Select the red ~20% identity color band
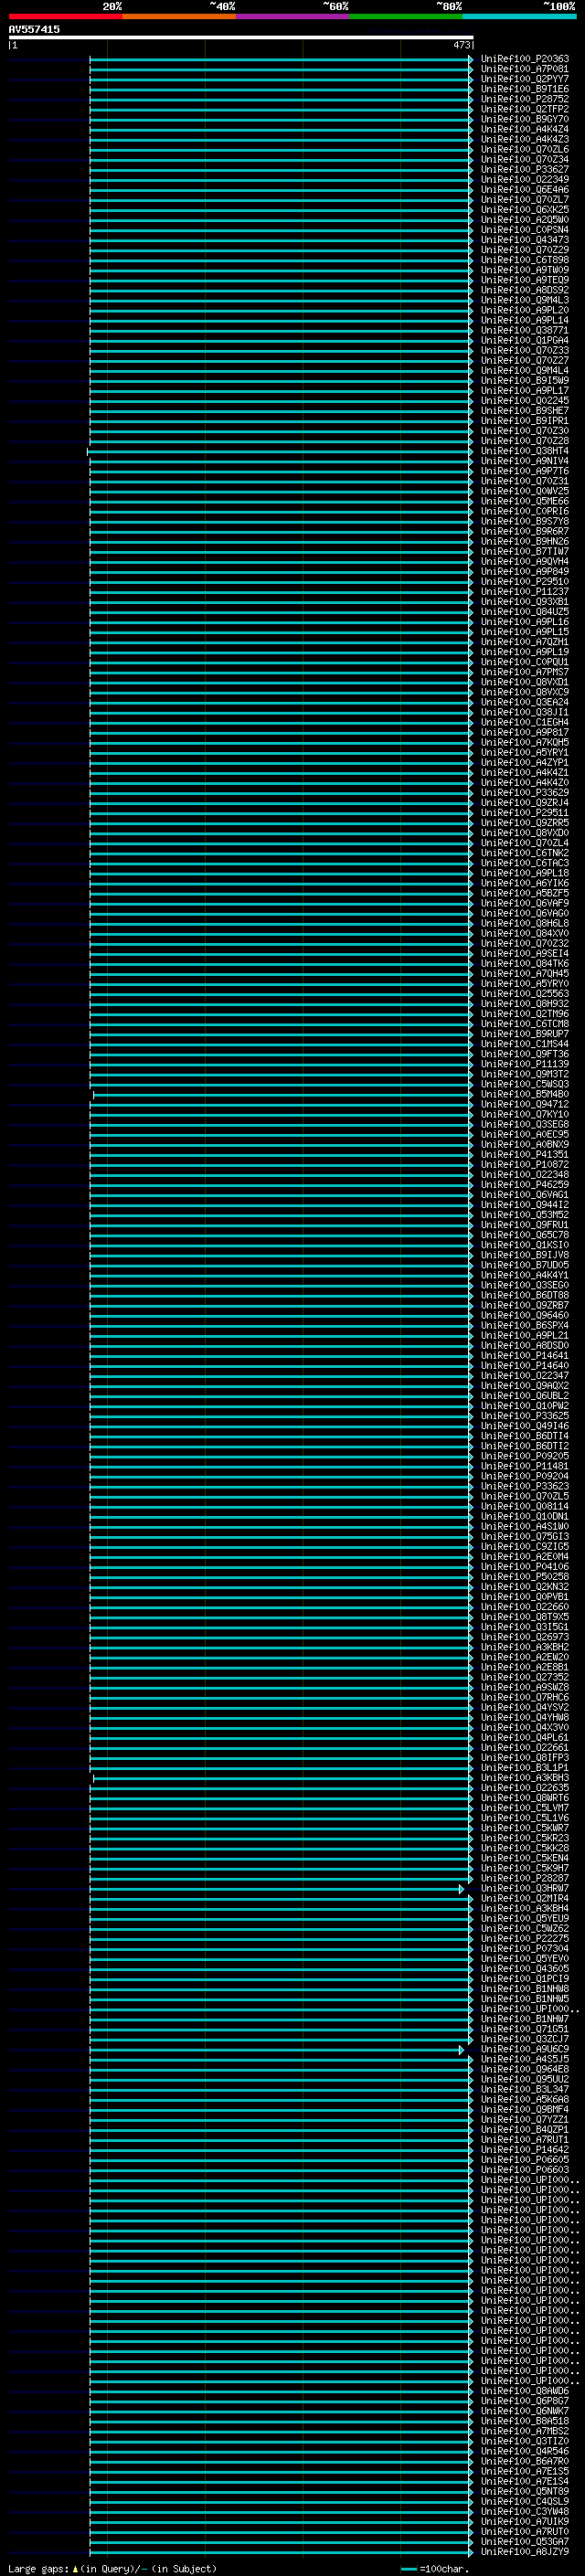The height and width of the screenshot is (2576, 585). point(65,16)
